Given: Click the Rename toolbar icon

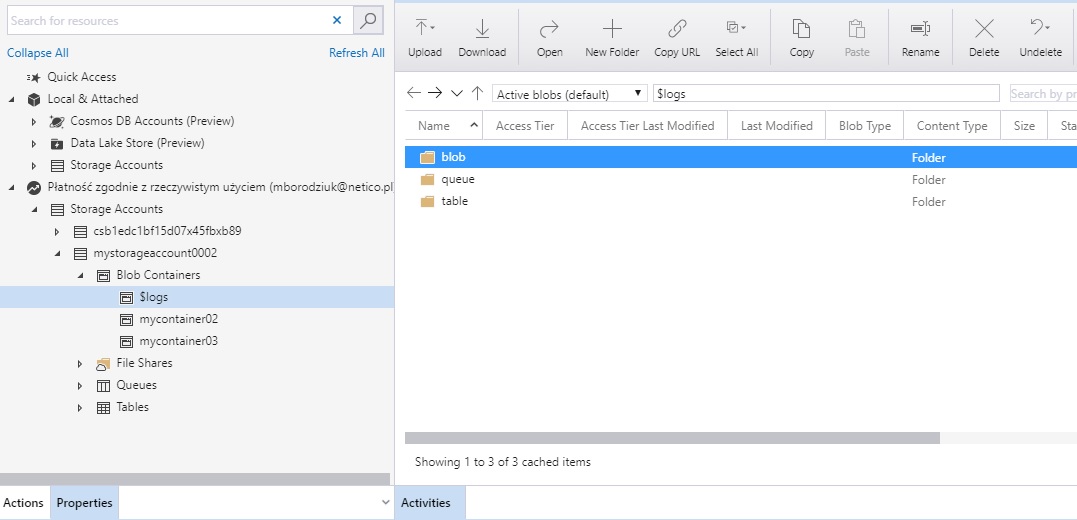Looking at the screenshot, I should (x=920, y=29).
